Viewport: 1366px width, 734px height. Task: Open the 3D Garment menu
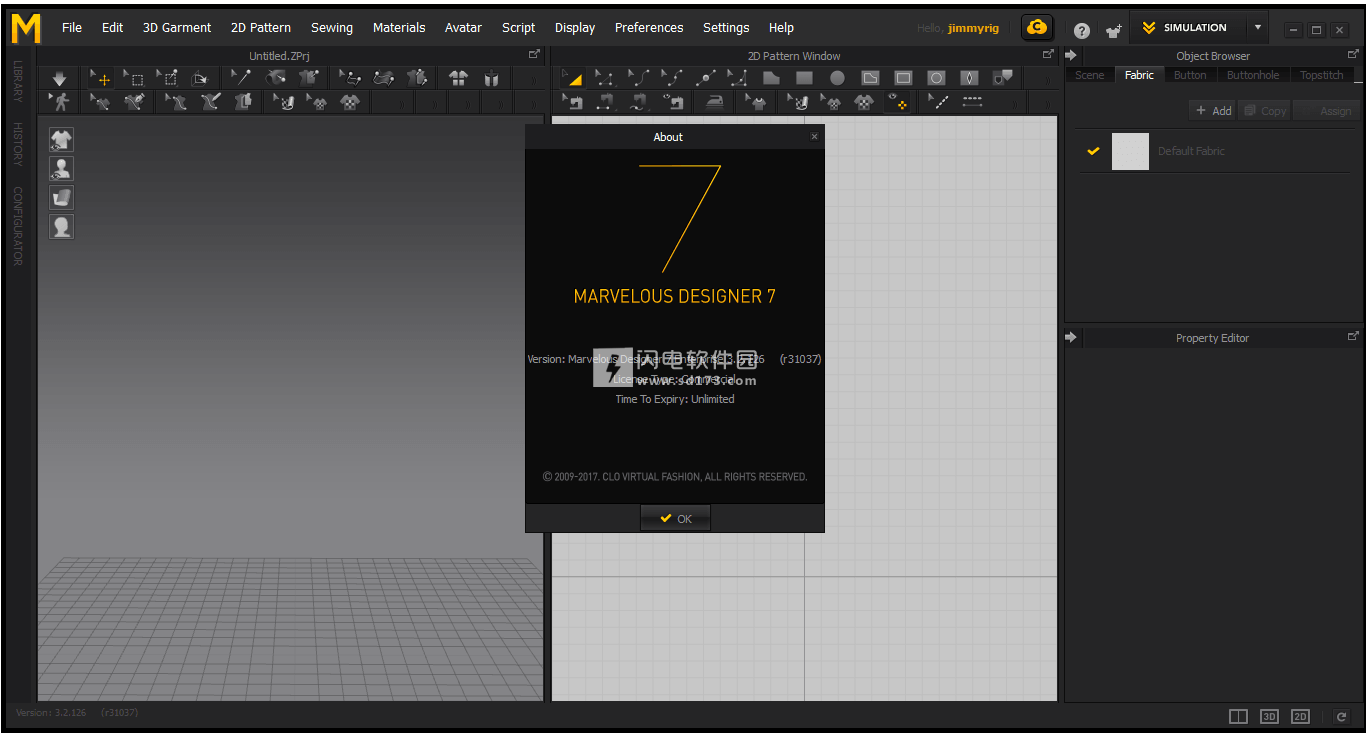point(177,28)
